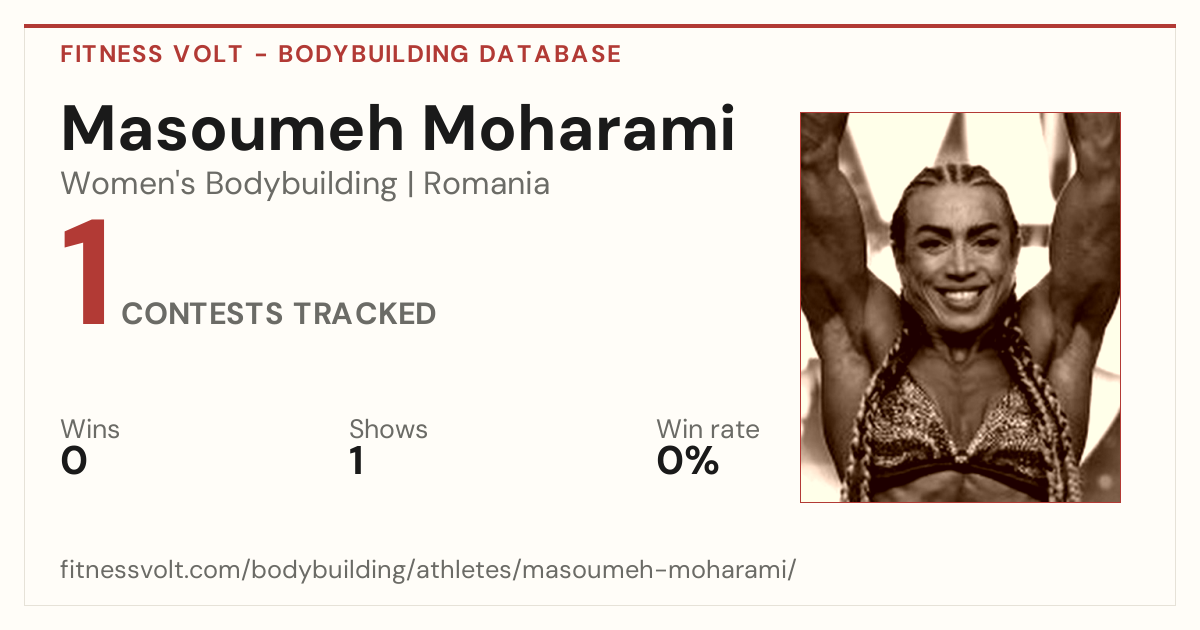Image resolution: width=1200 pixels, height=630 pixels.
Task: Select the Wins value 0
Action: (x=74, y=461)
